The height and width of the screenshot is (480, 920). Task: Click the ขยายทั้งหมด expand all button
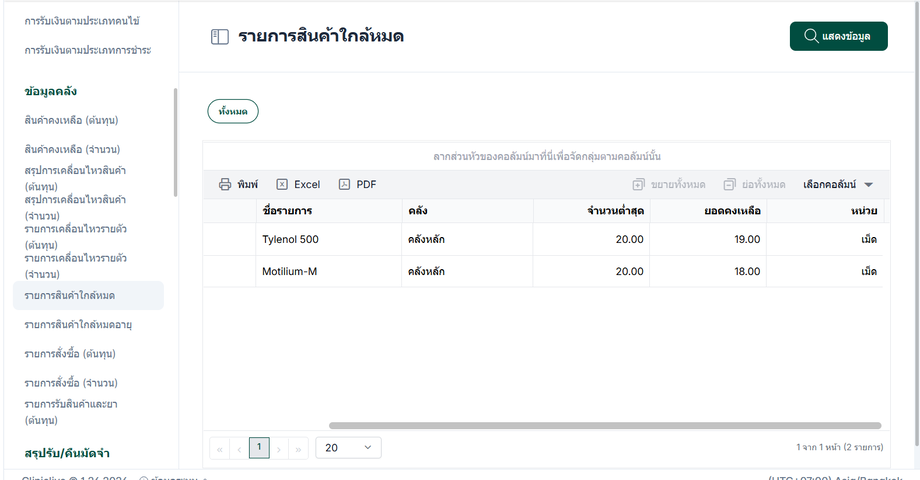(669, 184)
